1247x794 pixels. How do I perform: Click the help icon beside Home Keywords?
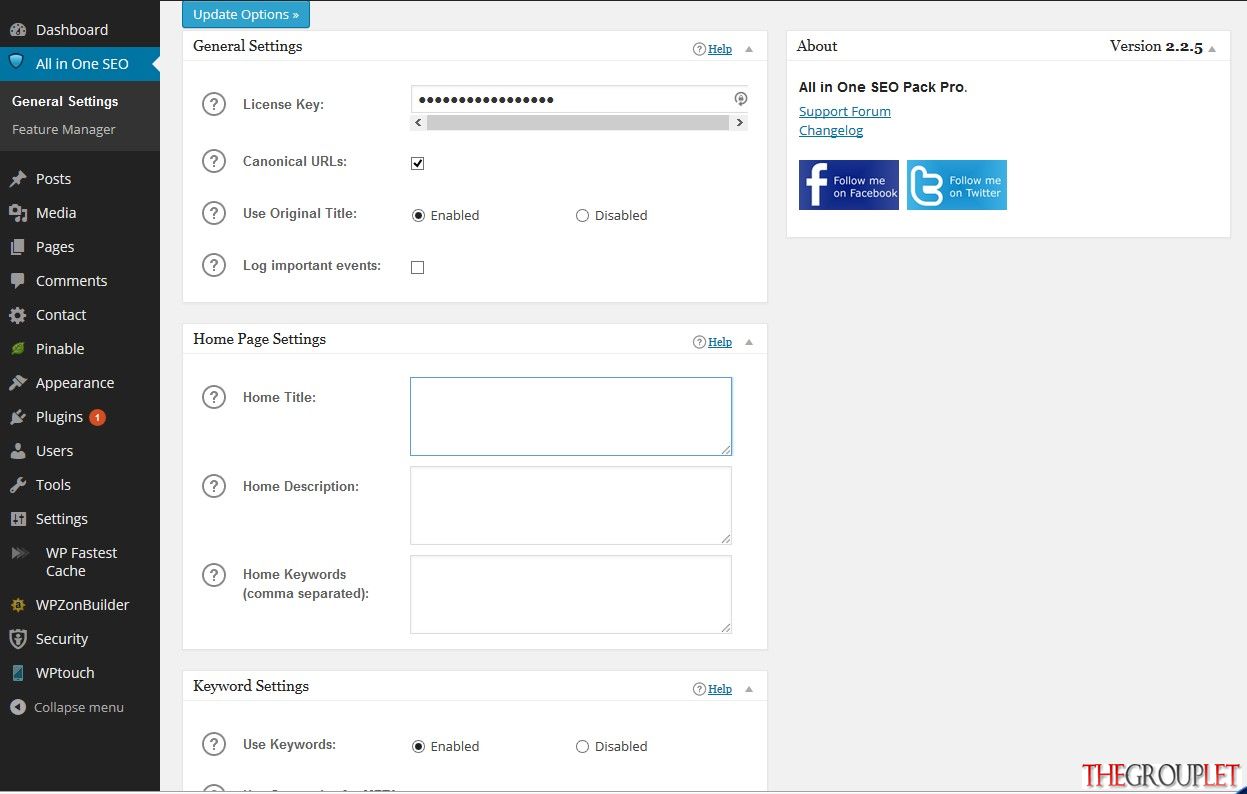point(214,575)
